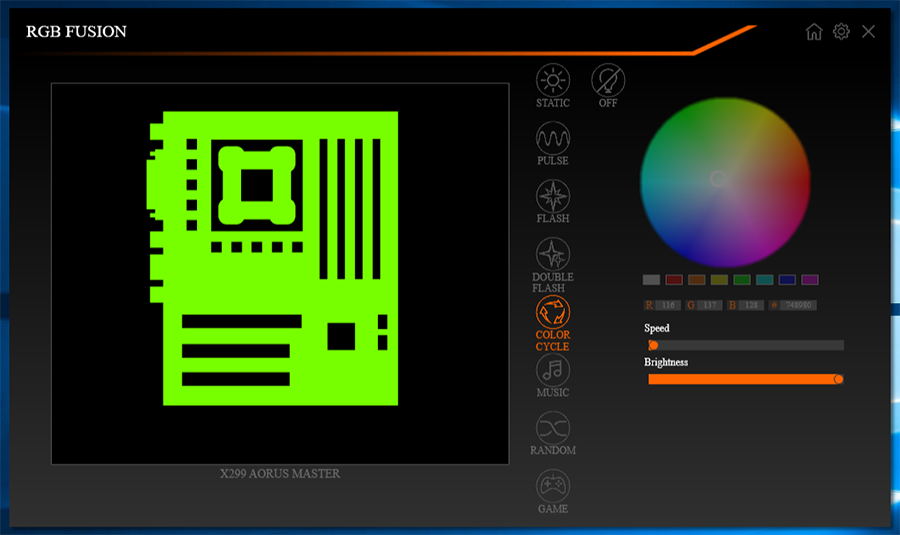Select the purple color swatch

pyautogui.click(x=810, y=280)
